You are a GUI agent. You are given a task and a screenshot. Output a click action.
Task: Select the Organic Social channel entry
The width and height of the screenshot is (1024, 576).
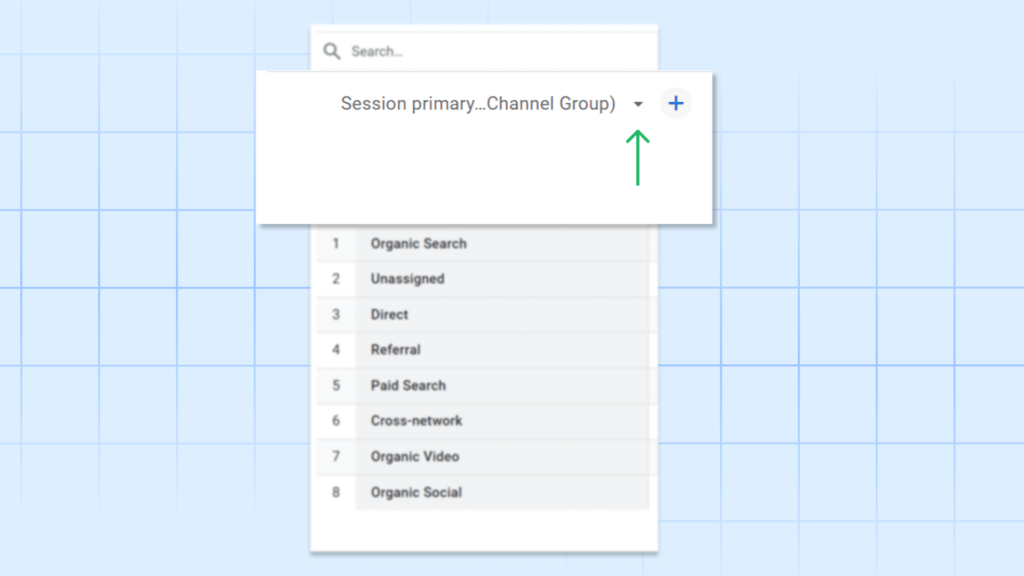[414, 492]
